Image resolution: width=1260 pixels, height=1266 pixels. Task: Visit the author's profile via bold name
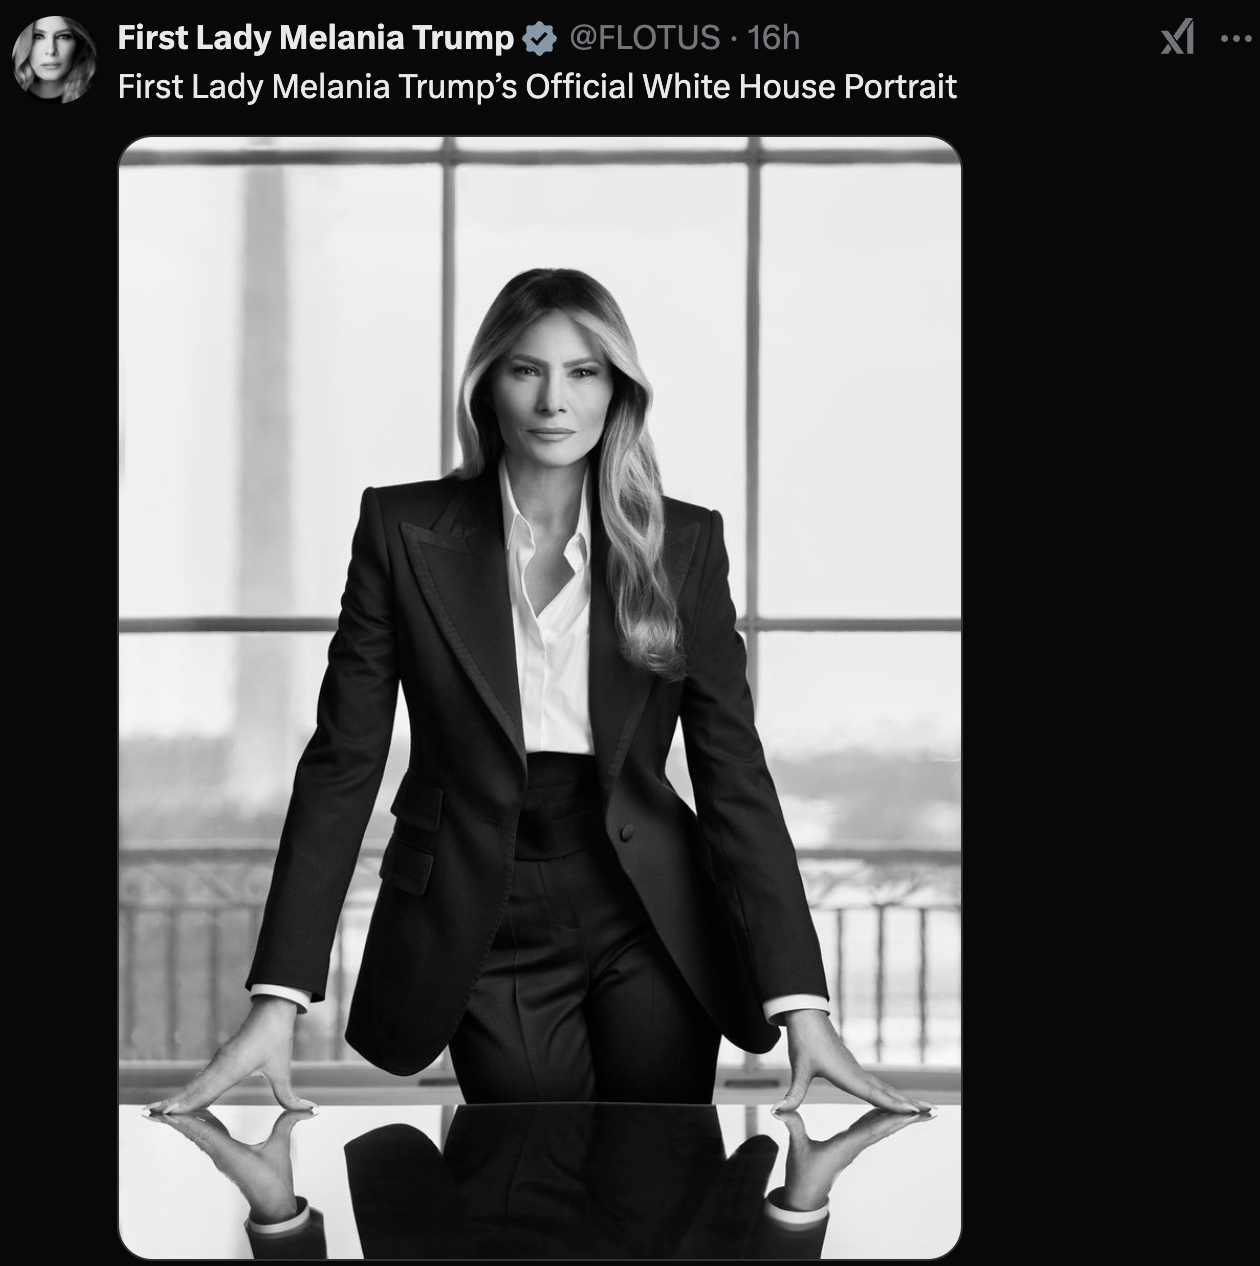[315, 38]
